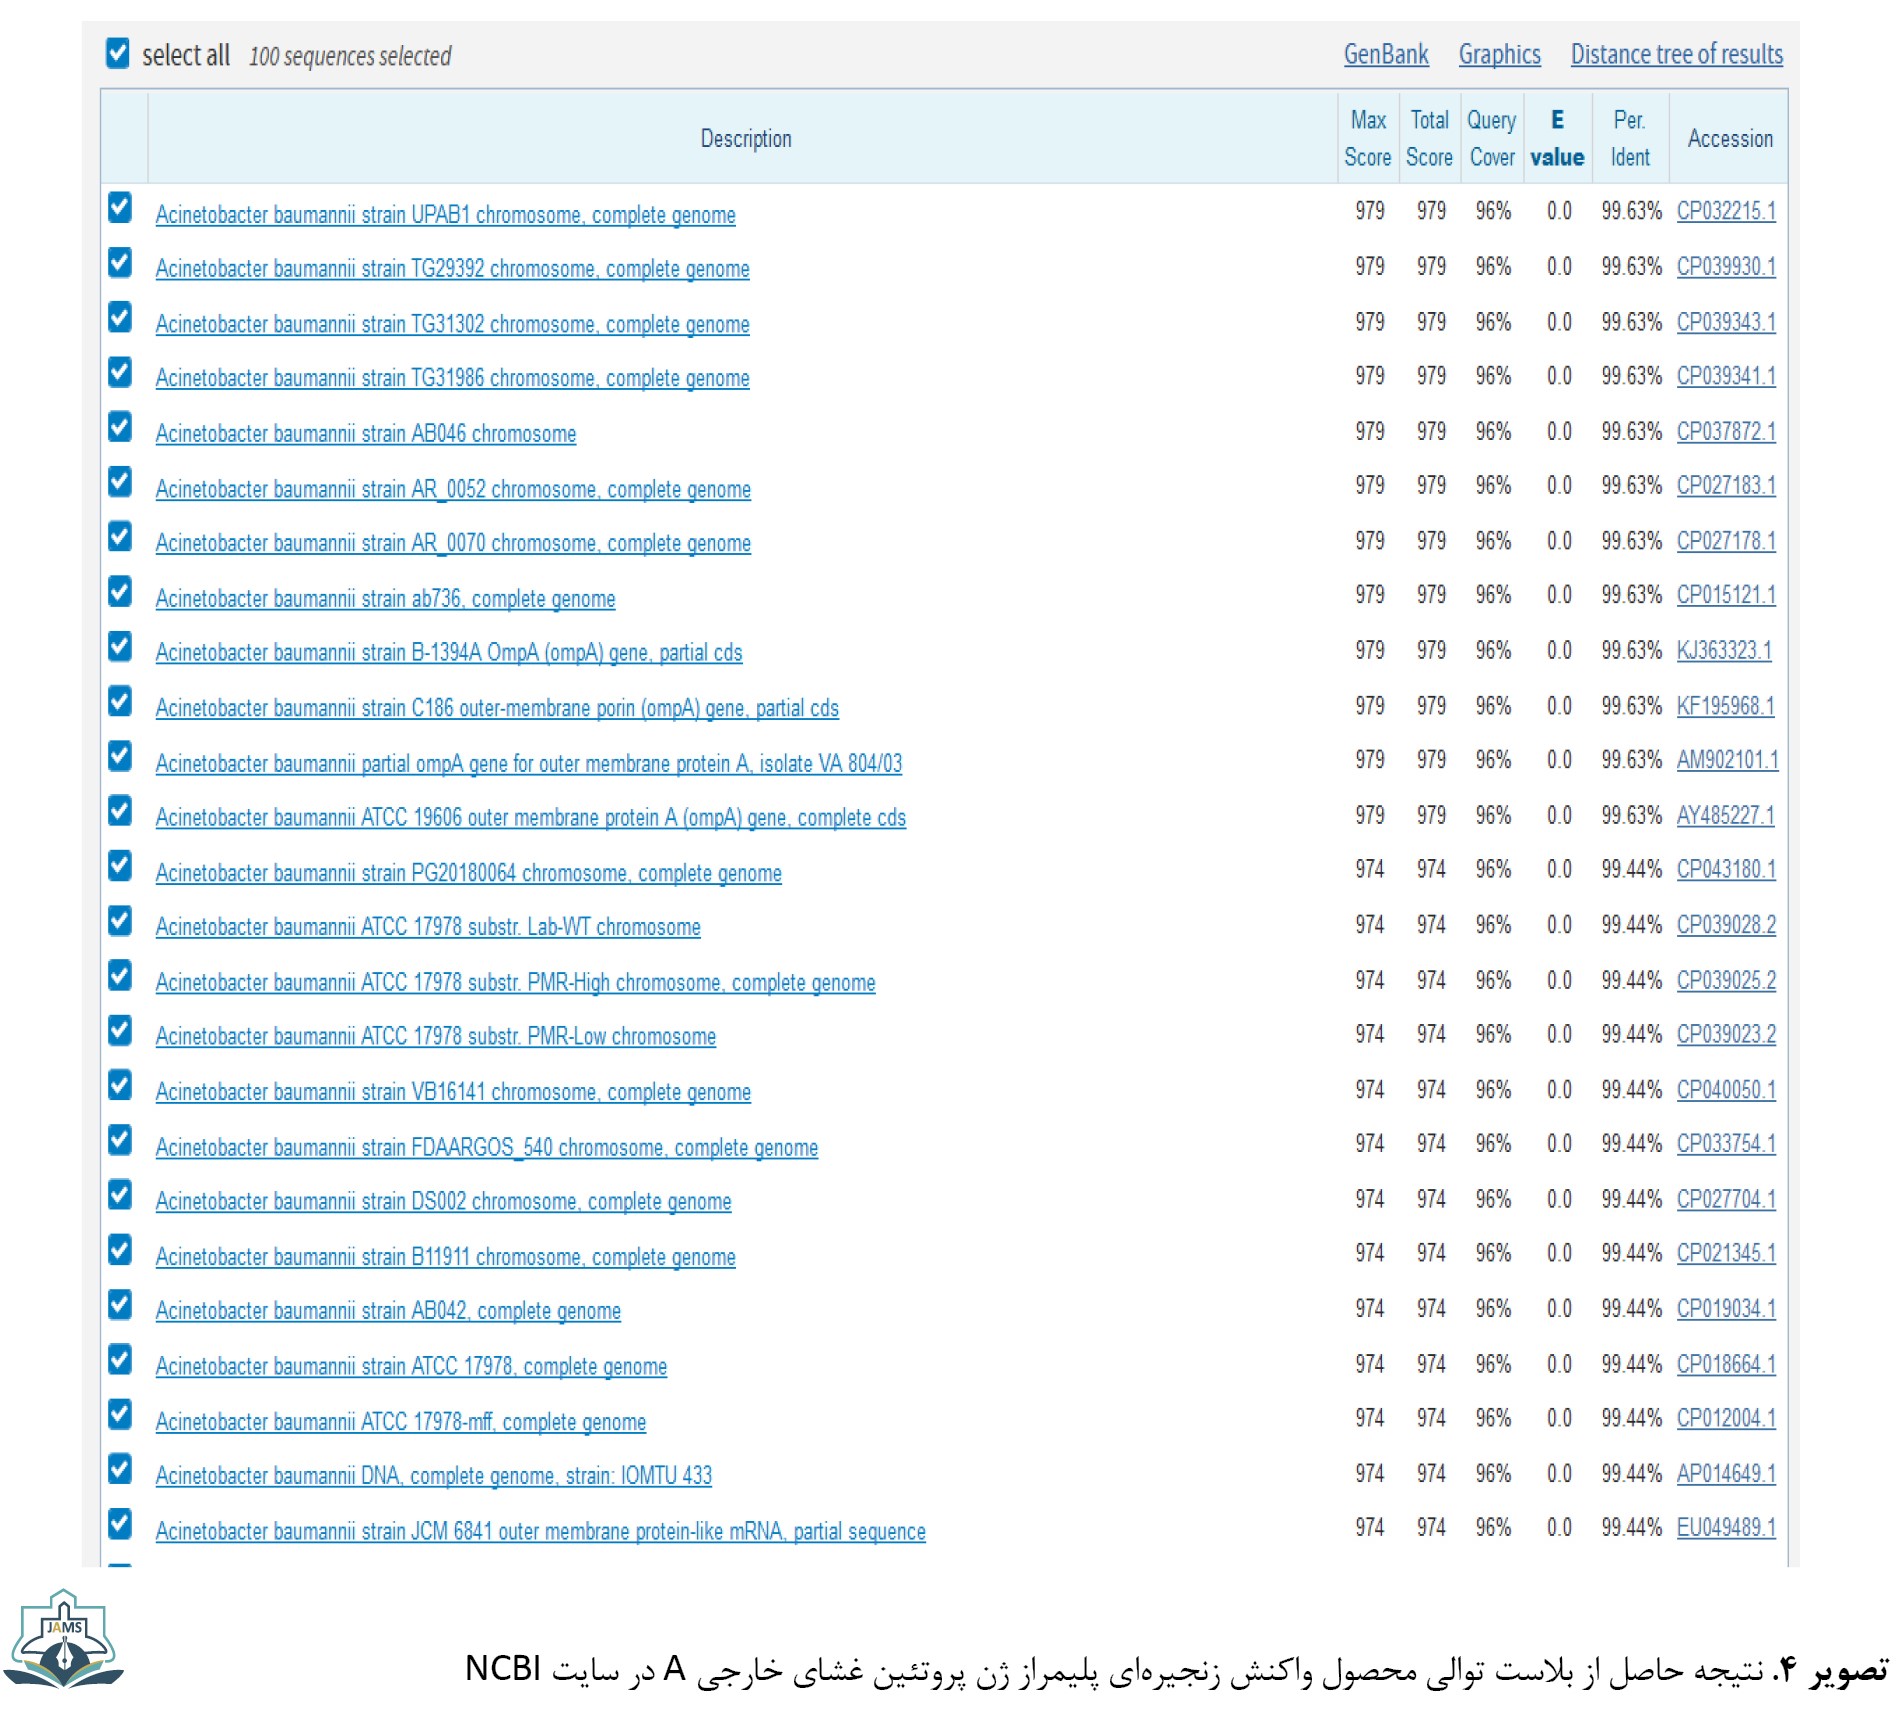1901x1733 pixels.
Task: Open C186 outer-membrane porin gene link
Action: point(497,708)
